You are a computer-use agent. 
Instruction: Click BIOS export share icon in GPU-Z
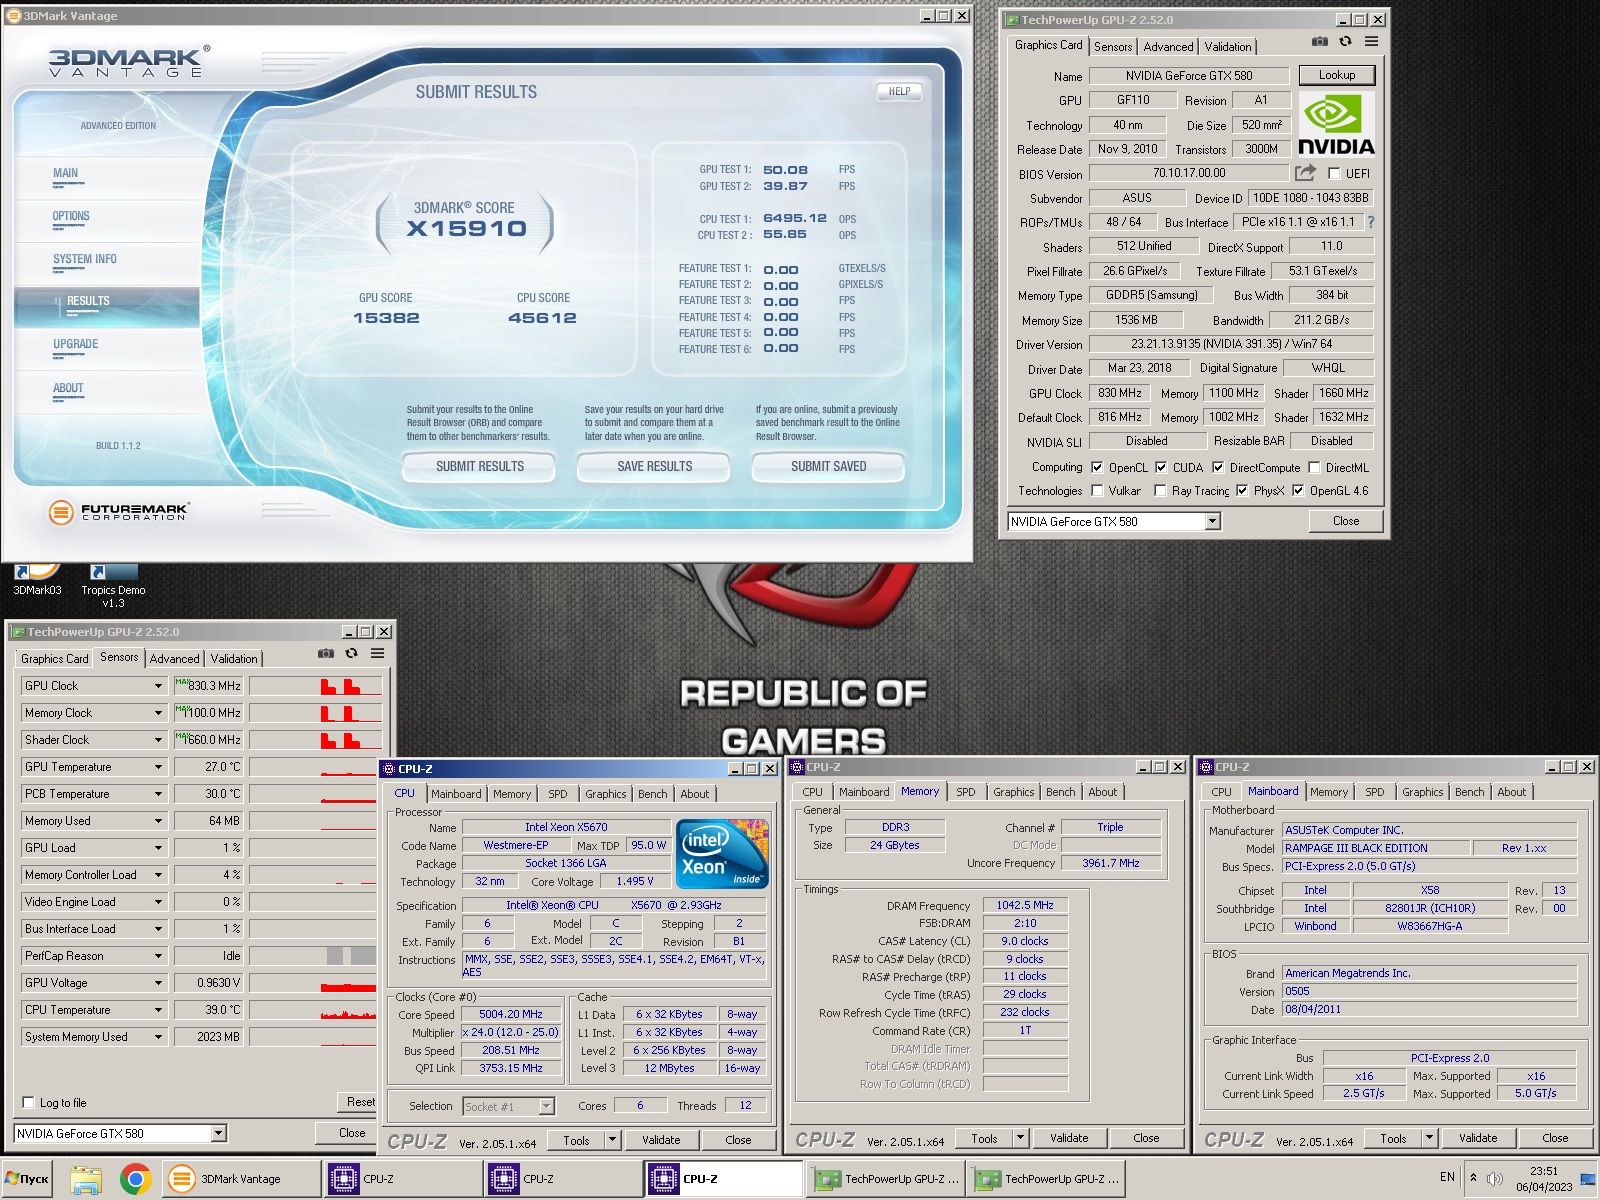coord(1305,173)
